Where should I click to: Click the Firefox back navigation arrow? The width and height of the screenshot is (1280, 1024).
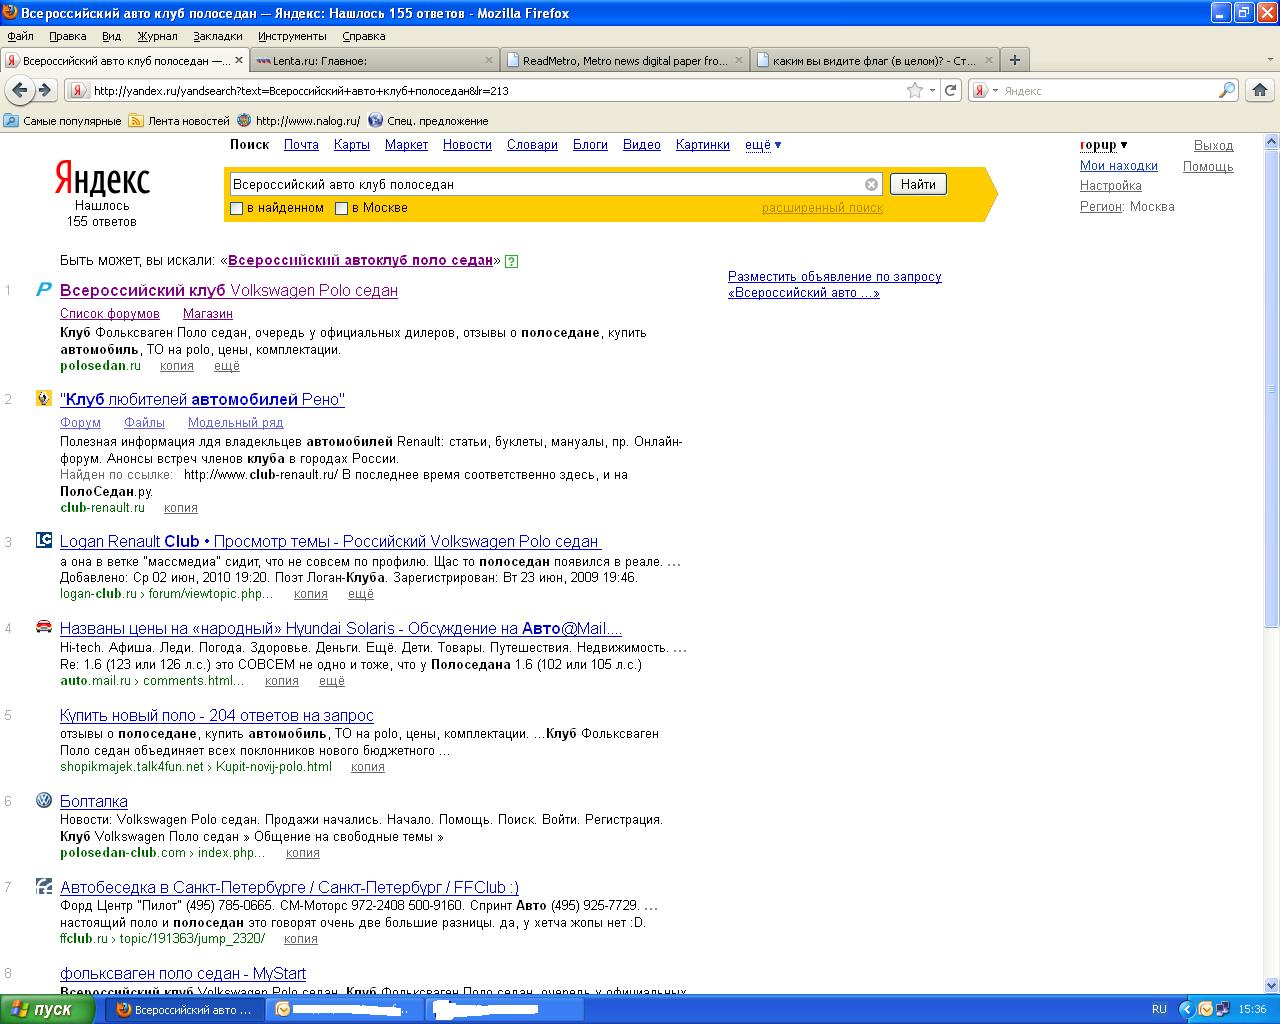(19, 90)
